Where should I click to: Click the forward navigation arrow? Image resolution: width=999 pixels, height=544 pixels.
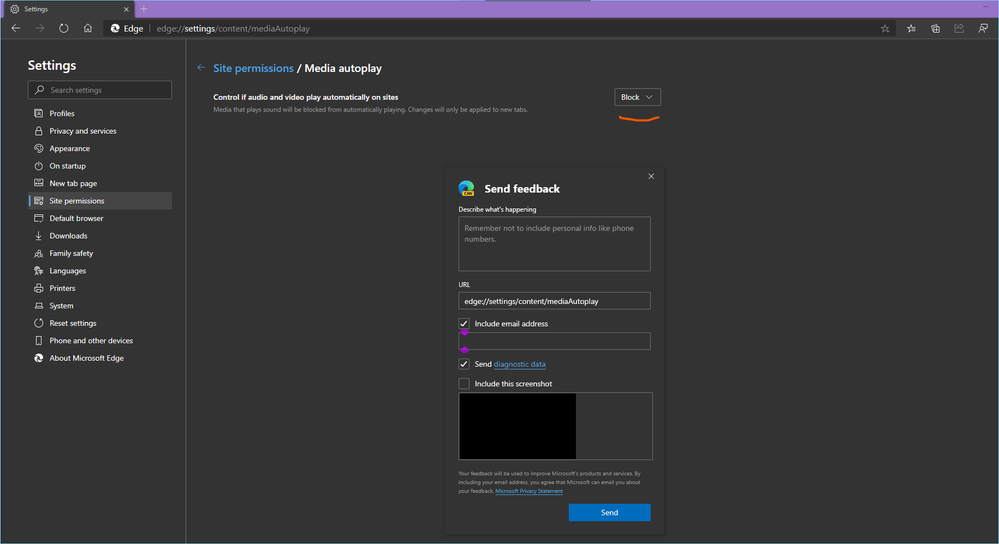coord(40,28)
